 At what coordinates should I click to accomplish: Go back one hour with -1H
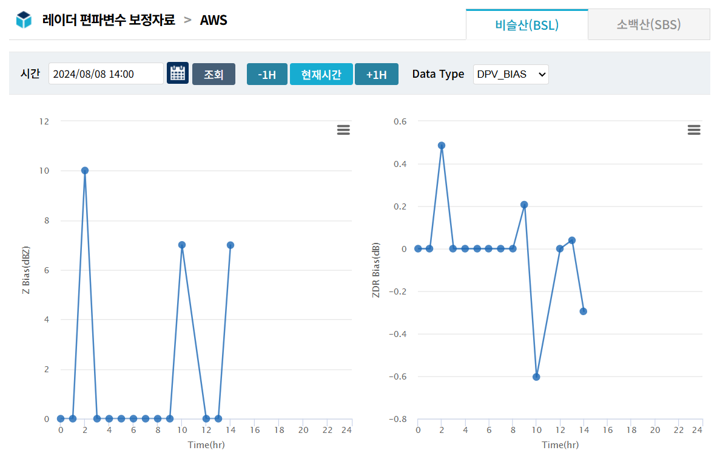[267, 74]
